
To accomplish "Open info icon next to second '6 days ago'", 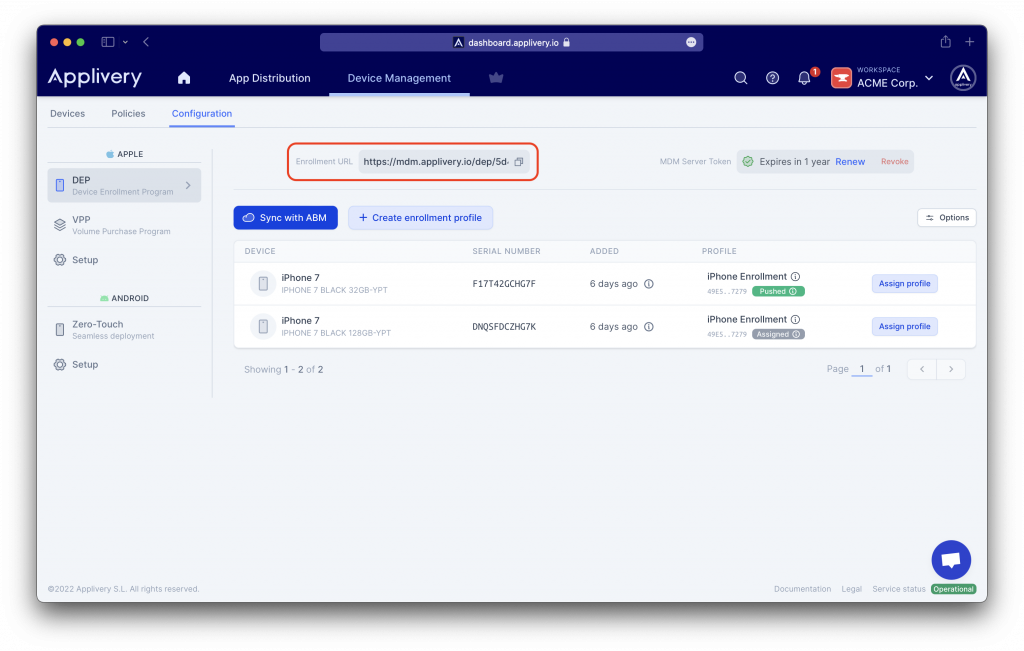I will pos(648,327).
